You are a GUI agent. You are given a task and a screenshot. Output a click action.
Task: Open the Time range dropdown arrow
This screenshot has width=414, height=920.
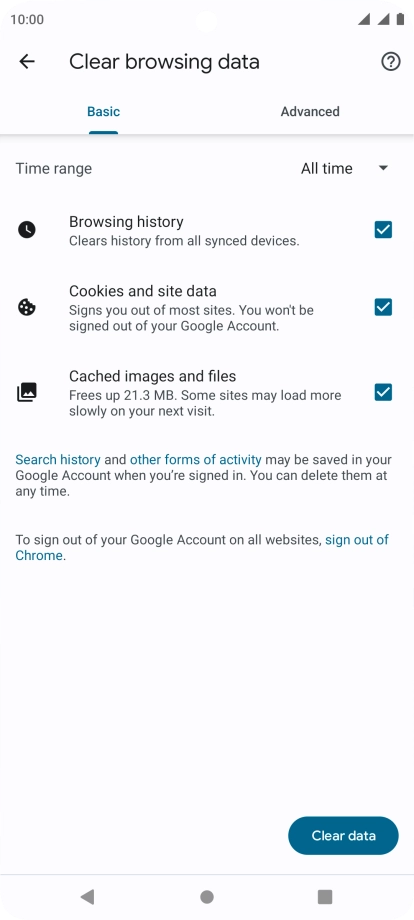tap(384, 168)
